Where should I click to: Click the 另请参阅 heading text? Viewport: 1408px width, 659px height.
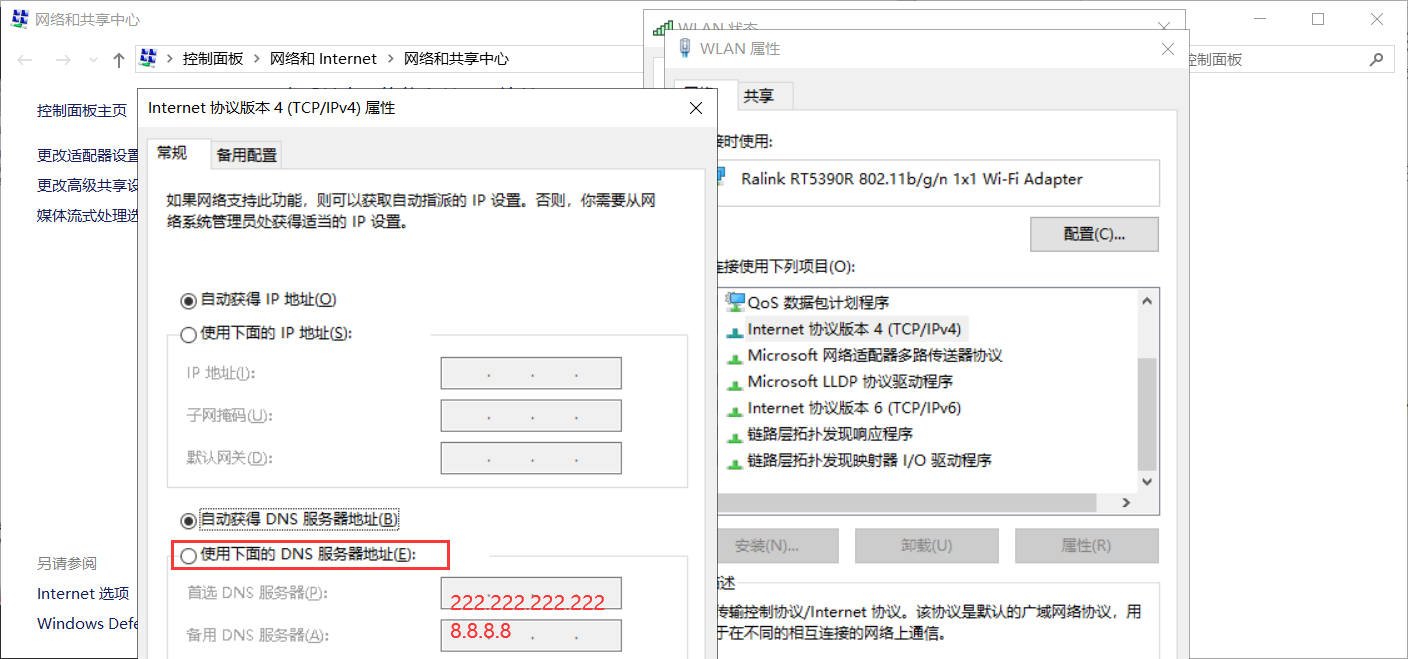click(x=67, y=563)
